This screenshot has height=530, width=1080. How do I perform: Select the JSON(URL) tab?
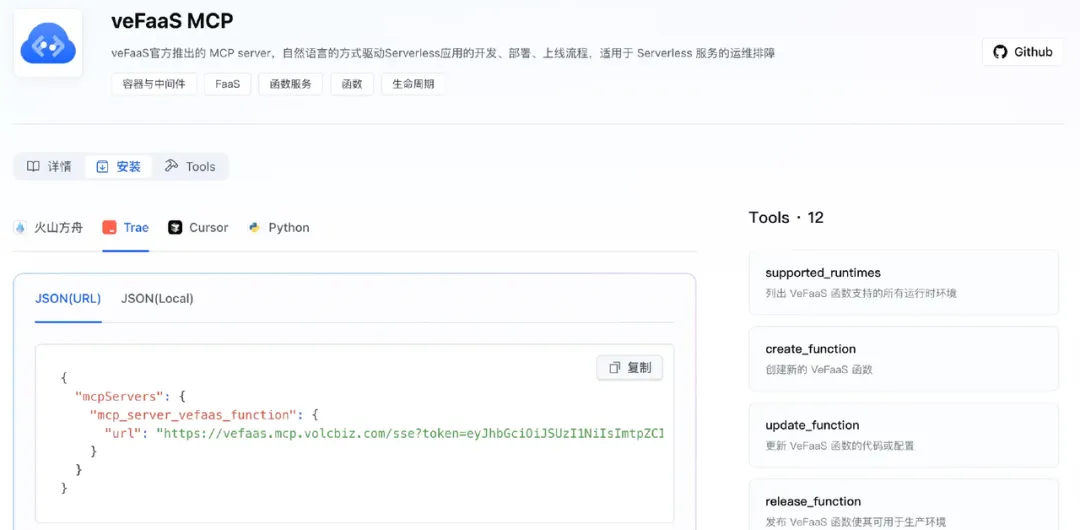pos(68,298)
